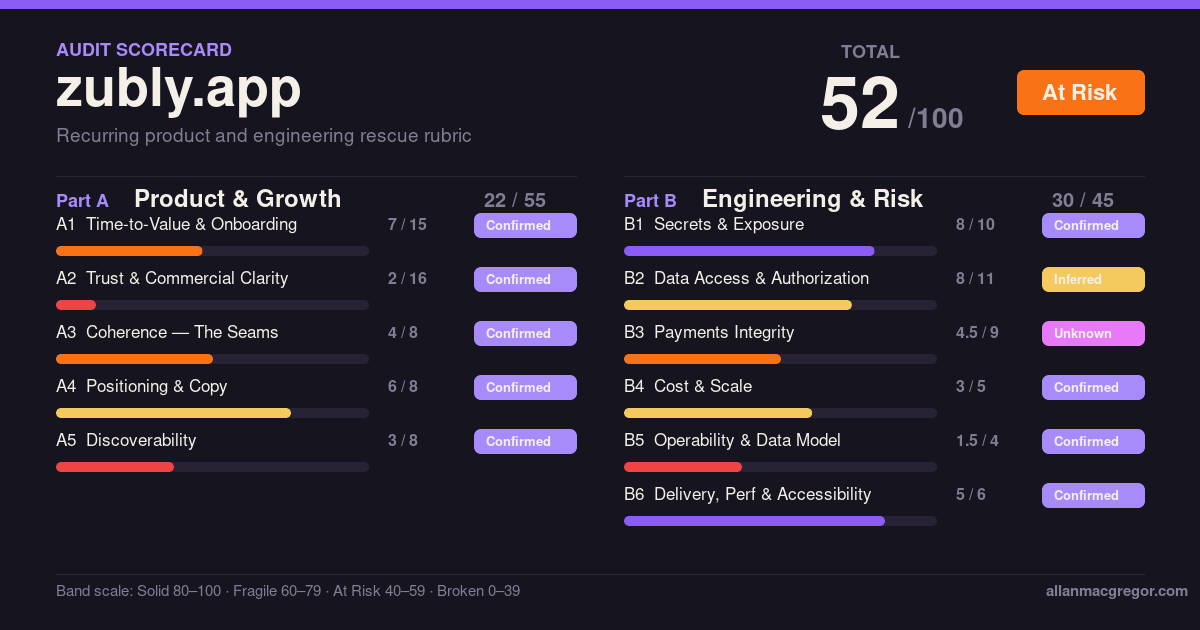Click the AUDIT SCORECARD label
Screen dimensions: 1200x630
(x=144, y=49)
